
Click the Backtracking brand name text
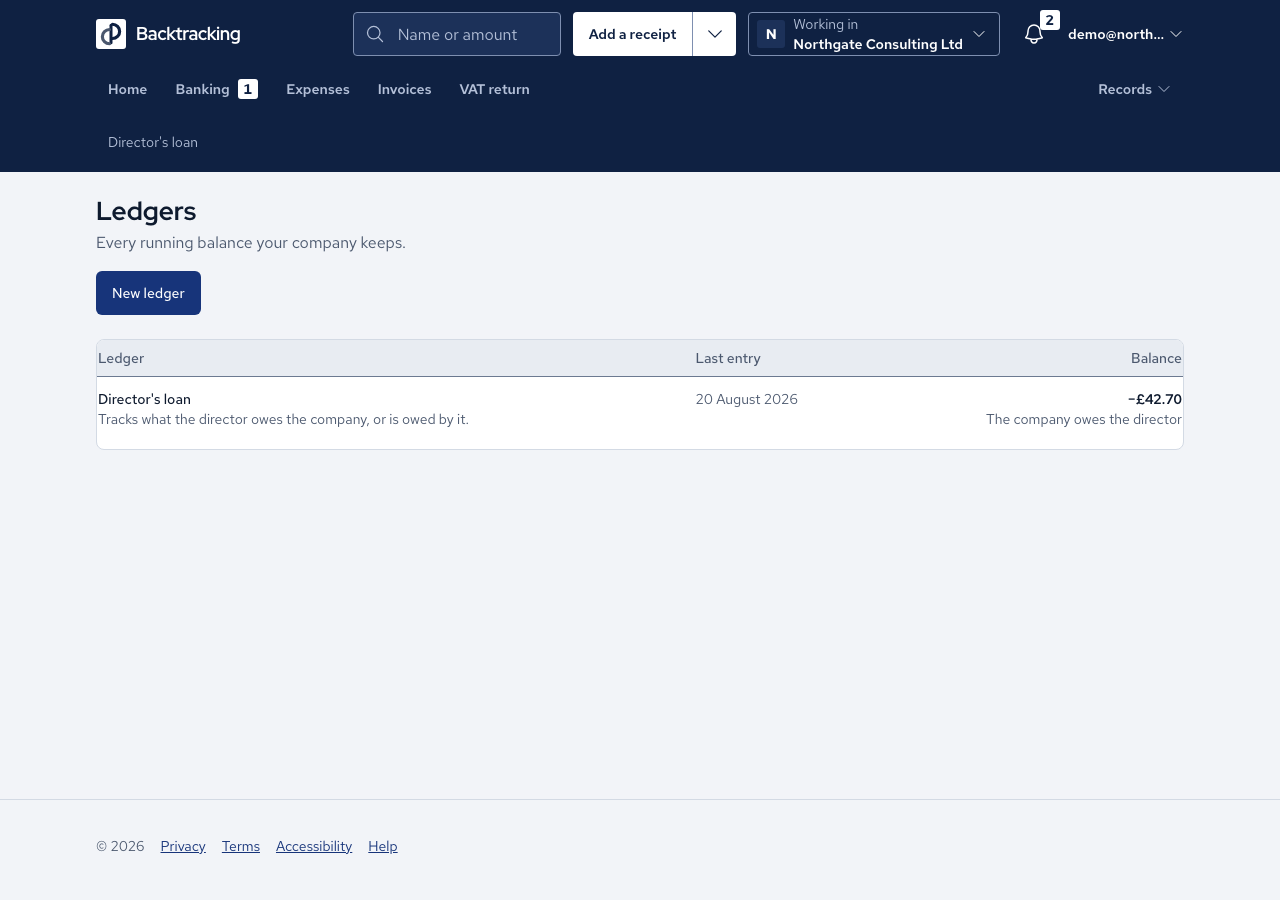[188, 34]
